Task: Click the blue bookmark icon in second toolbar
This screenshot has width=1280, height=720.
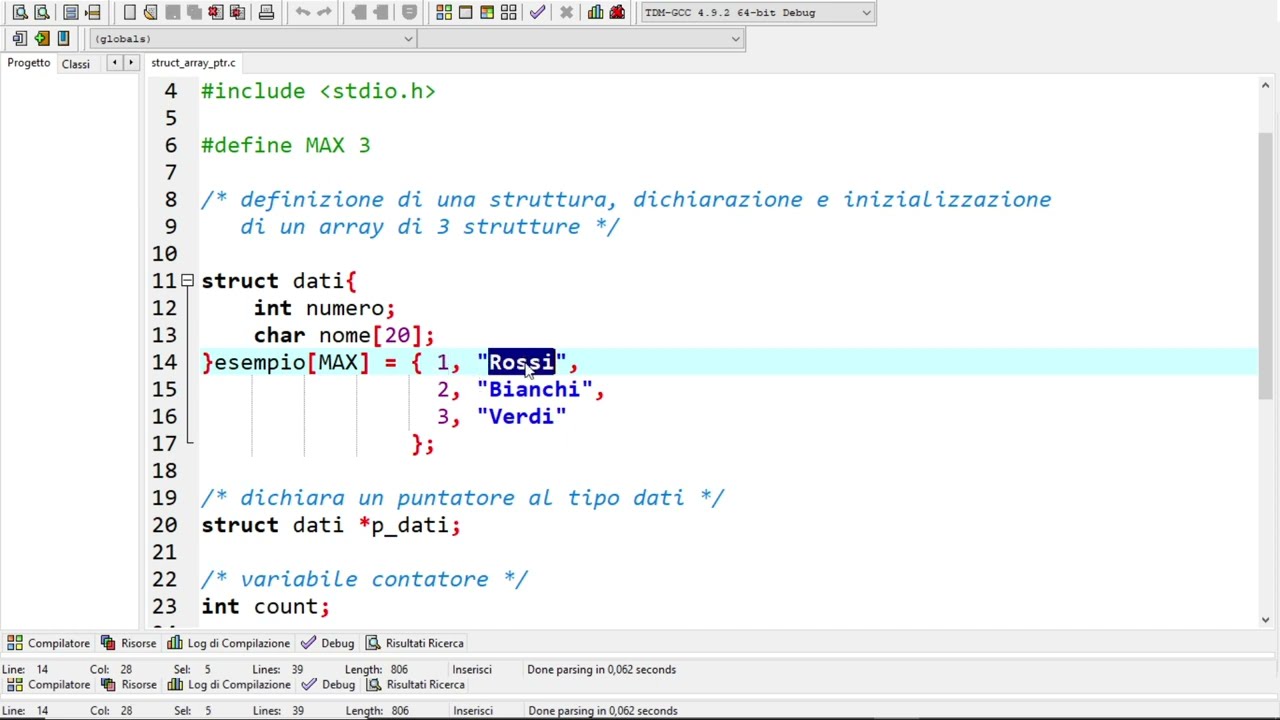Action: coord(63,38)
